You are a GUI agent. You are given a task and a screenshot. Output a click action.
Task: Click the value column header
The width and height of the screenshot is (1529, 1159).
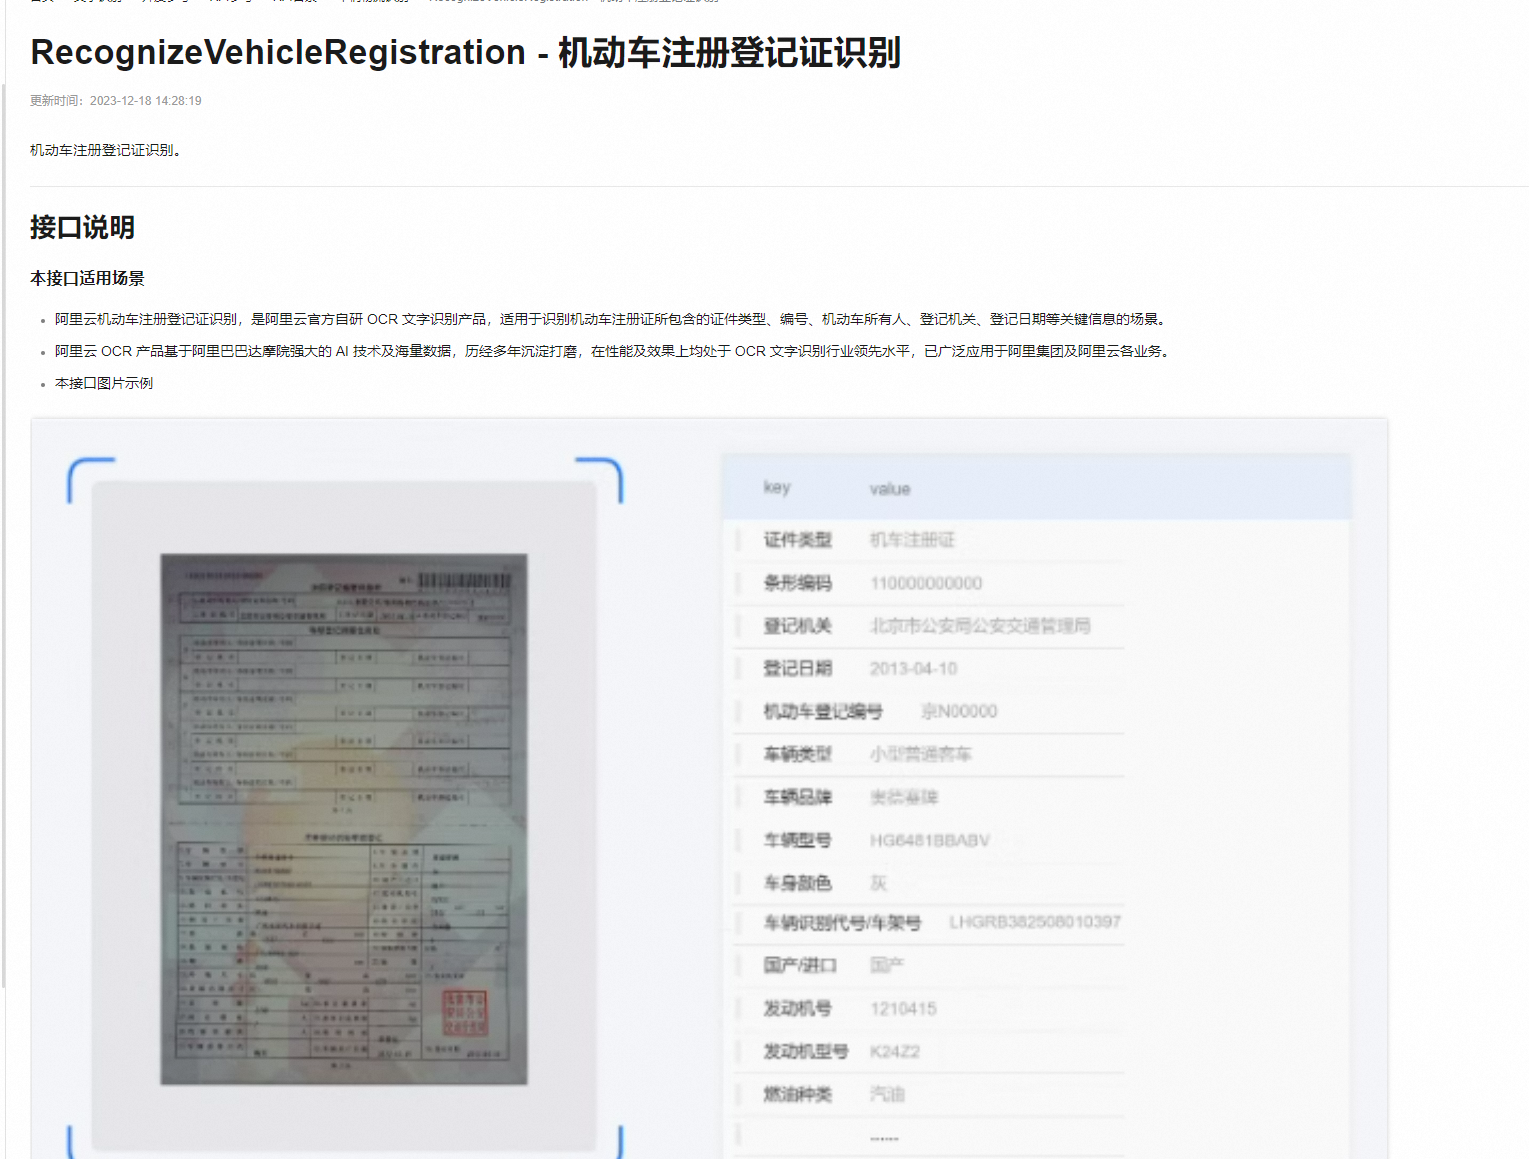coord(890,488)
